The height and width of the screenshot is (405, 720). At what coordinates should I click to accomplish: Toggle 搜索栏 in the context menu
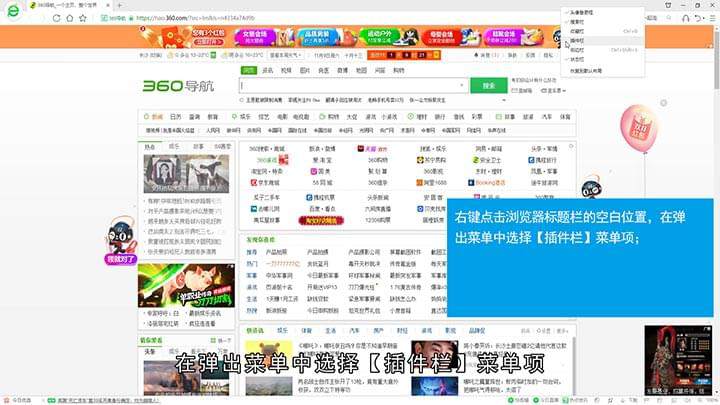602,22
